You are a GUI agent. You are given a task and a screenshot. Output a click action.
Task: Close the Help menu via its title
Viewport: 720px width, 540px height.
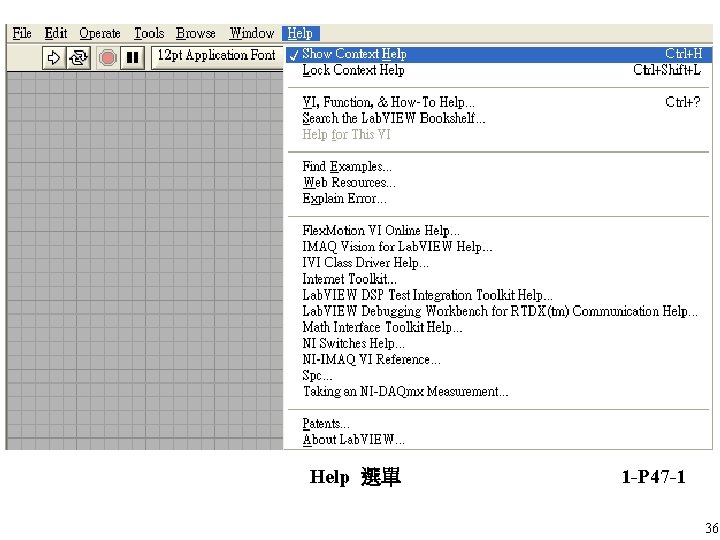(300, 34)
